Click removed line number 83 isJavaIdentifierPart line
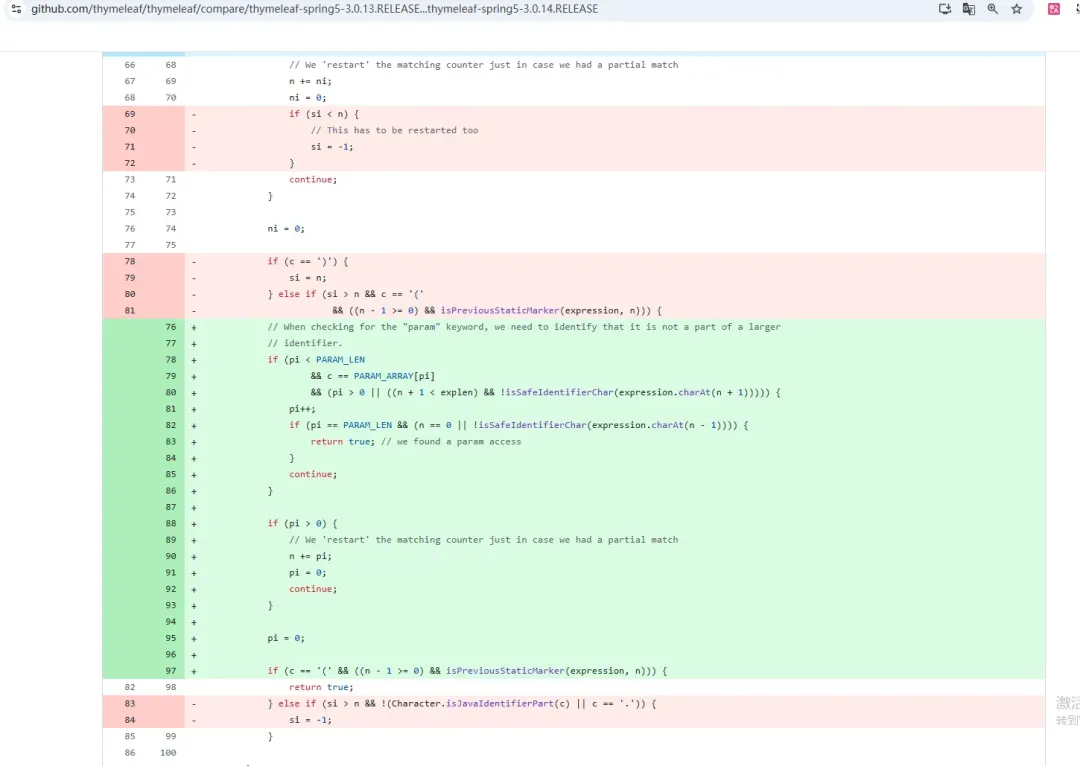The image size is (1080, 766). click(x=129, y=703)
